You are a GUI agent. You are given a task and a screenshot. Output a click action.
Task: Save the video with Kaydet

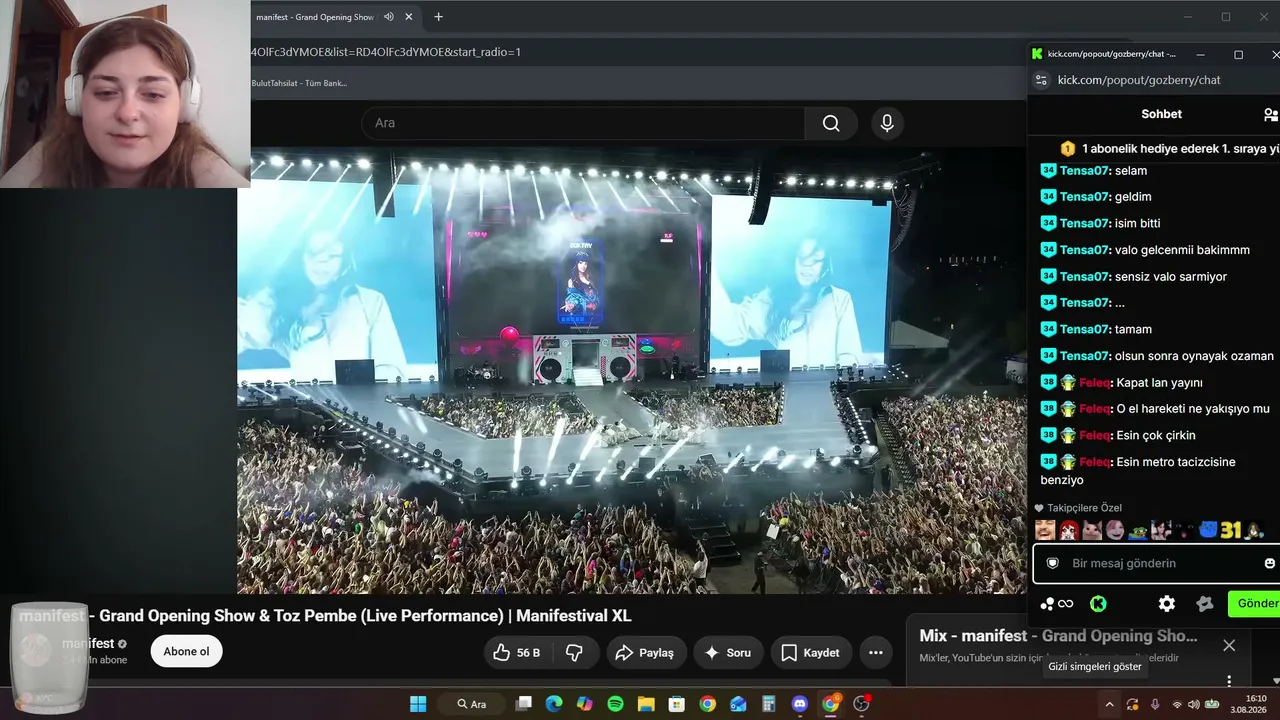click(810, 653)
